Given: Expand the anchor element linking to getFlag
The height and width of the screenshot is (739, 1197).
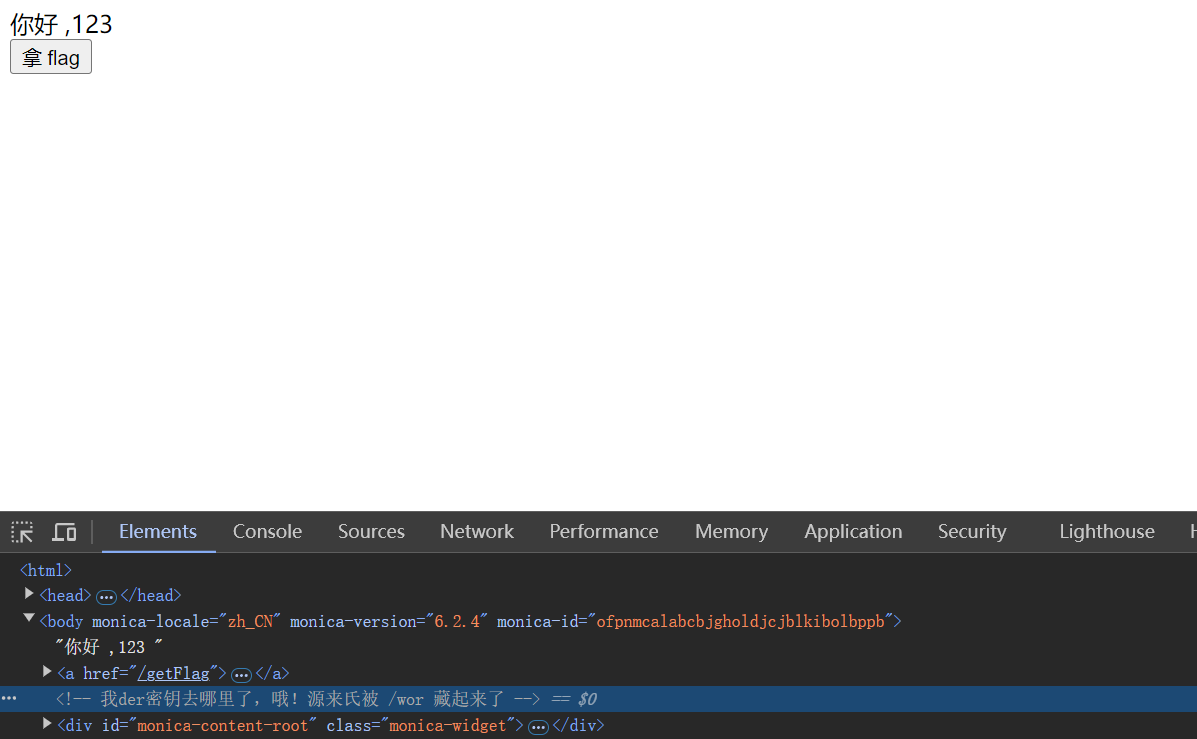Looking at the screenshot, I should [x=46, y=672].
